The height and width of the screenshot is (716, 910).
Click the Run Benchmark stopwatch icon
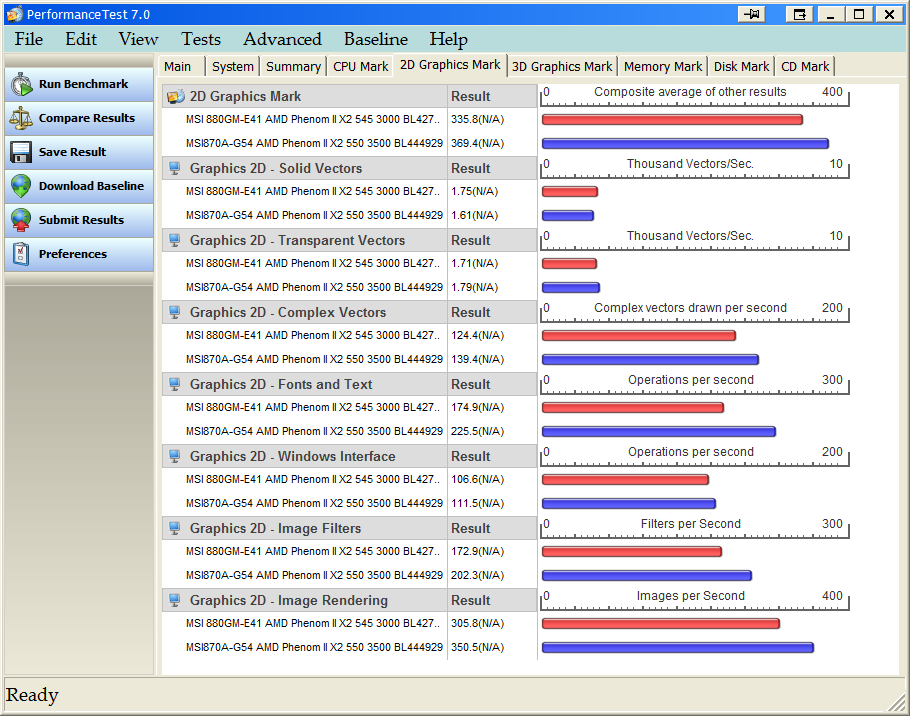pyautogui.click(x=21, y=84)
